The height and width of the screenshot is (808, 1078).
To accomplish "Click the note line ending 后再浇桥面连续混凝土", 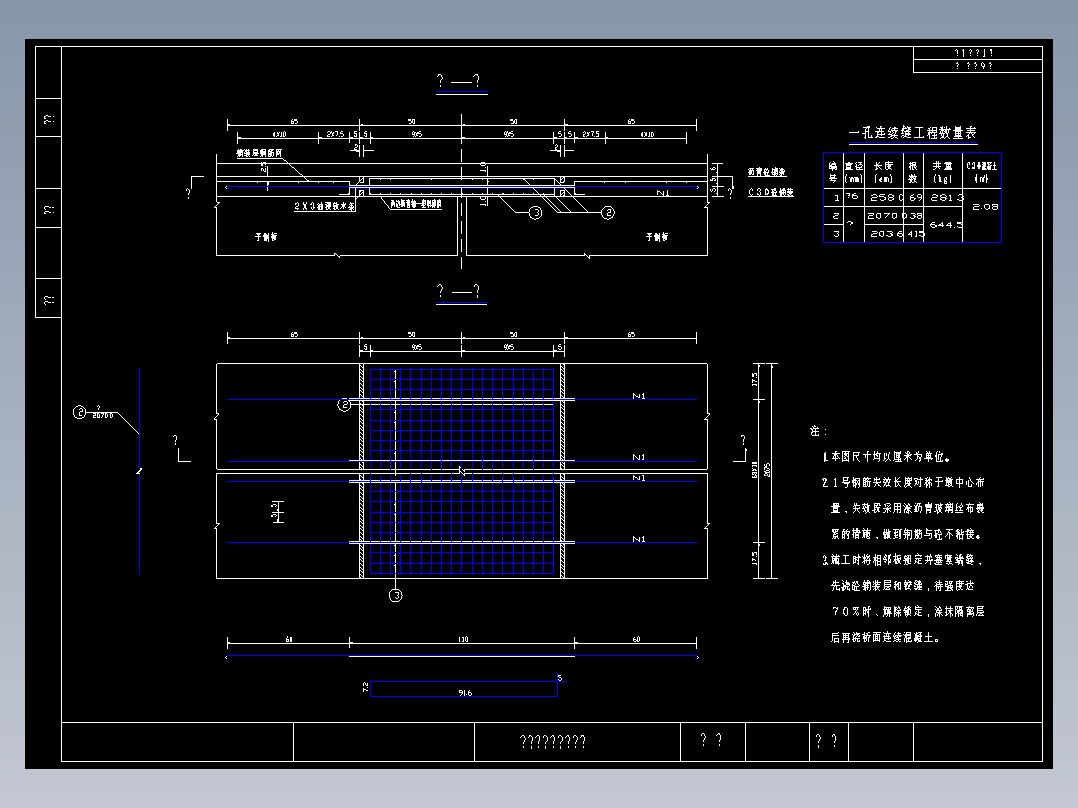I will 885,637.
